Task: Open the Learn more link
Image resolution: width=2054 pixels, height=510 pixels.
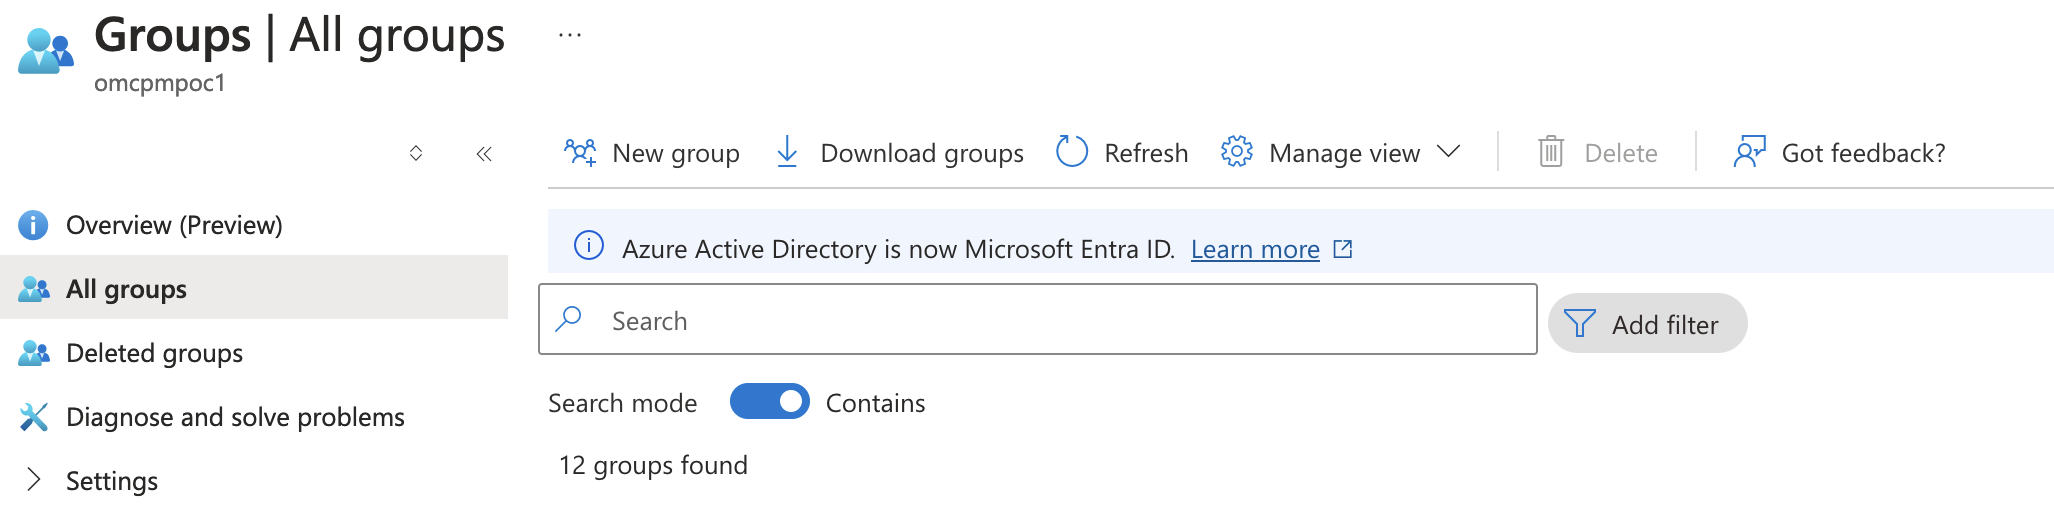Action: click(x=1255, y=249)
